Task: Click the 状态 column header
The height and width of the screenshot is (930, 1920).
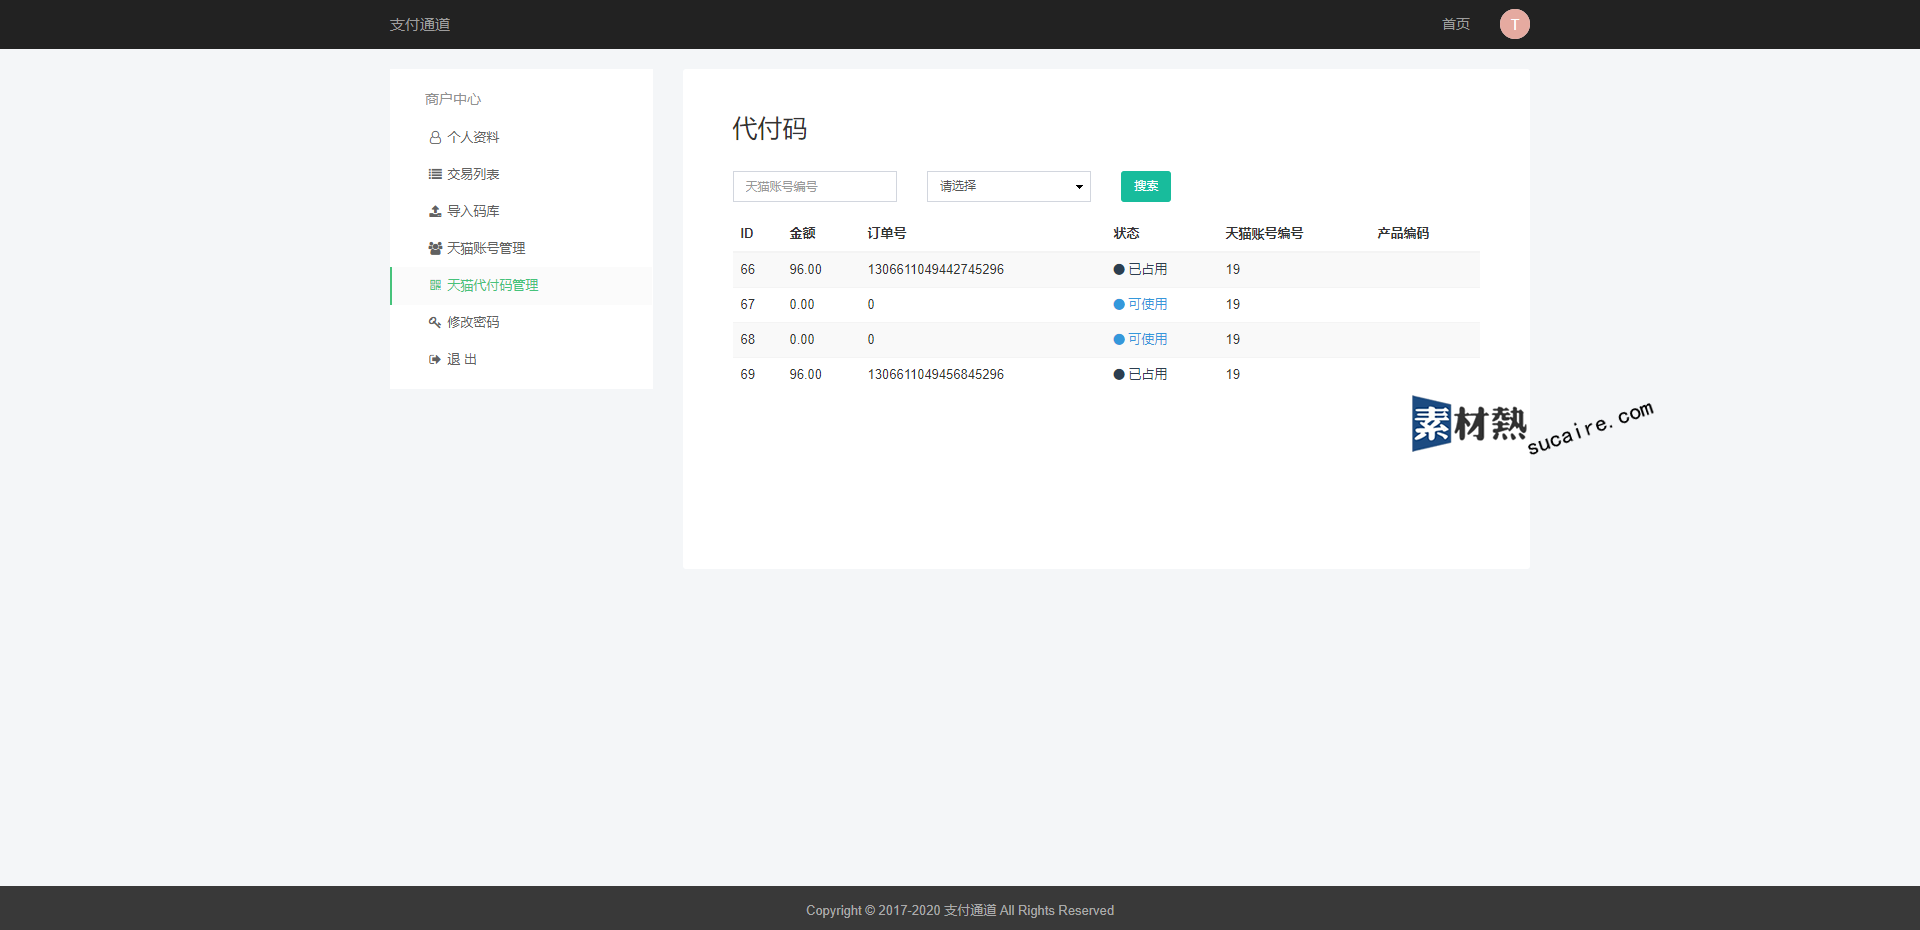Action: 1126,233
